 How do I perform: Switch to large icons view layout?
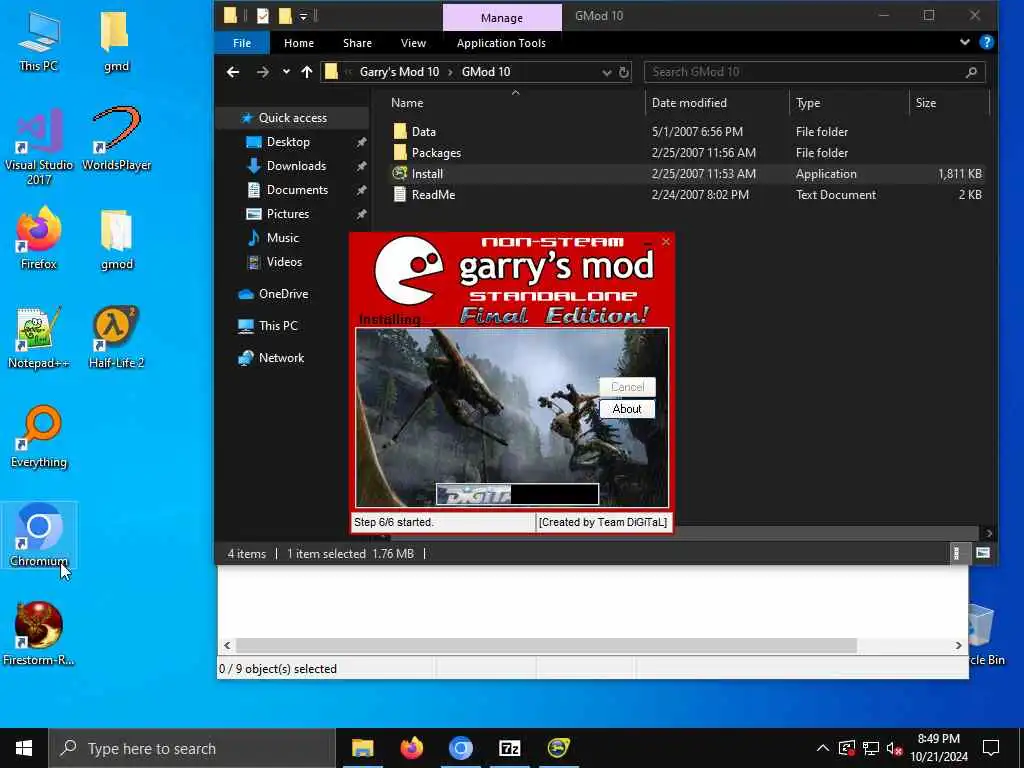point(982,553)
